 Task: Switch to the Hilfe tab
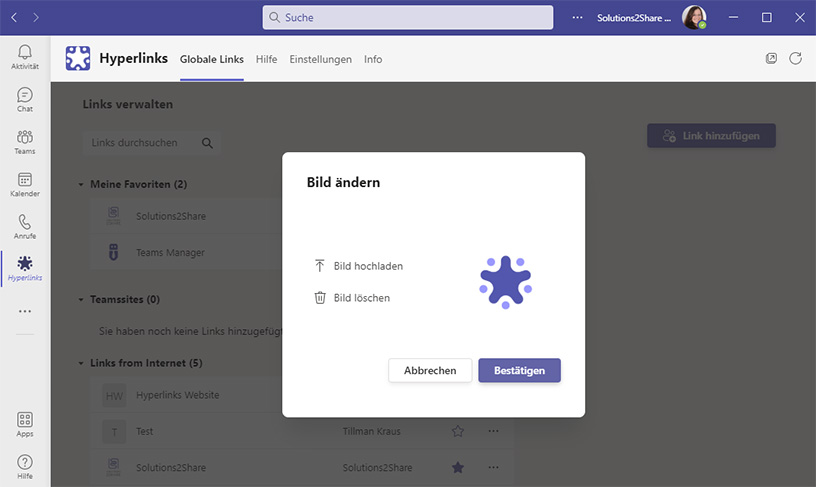tap(266, 59)
